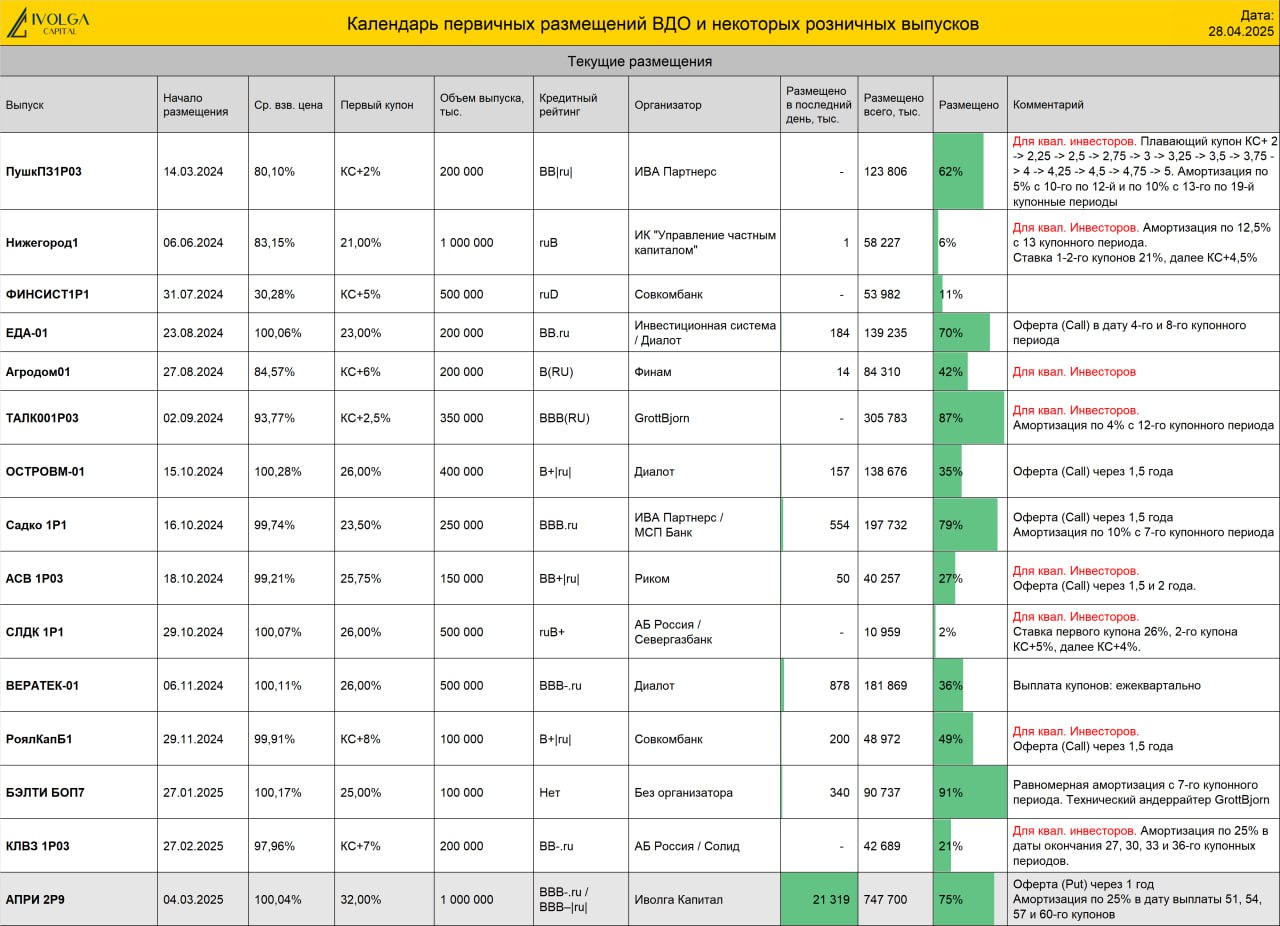Viewport: 1280px width, 926px height.
Task: Select comment 'Выплата купонов: ежеквартально'
Action: pos(1107,685)
